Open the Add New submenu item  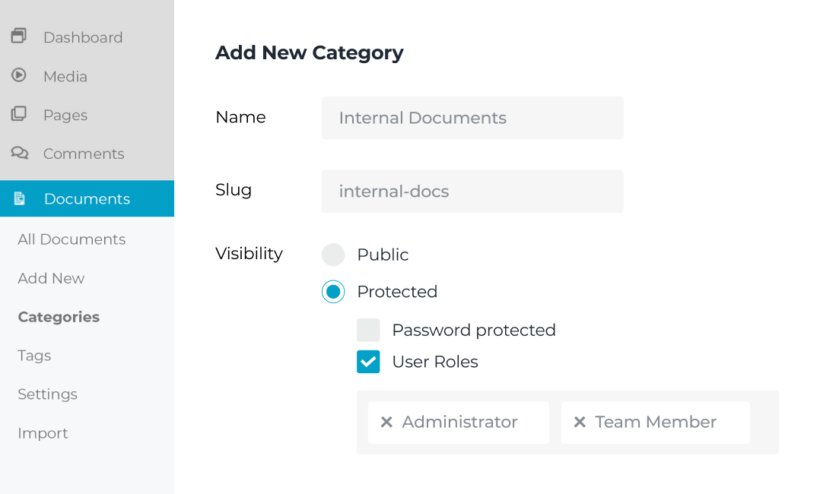[51, 278]
